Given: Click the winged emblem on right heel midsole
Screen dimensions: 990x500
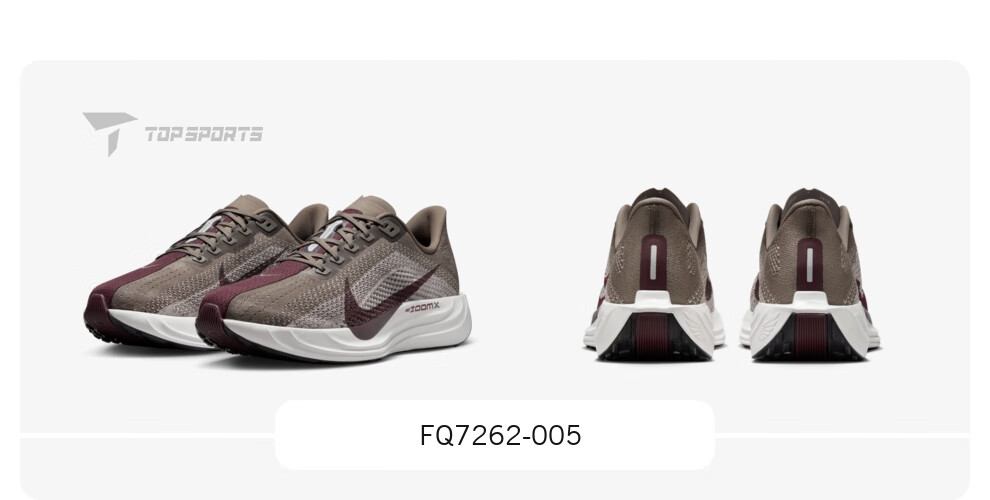Looking at the screenshot, I should pos(768,327).
